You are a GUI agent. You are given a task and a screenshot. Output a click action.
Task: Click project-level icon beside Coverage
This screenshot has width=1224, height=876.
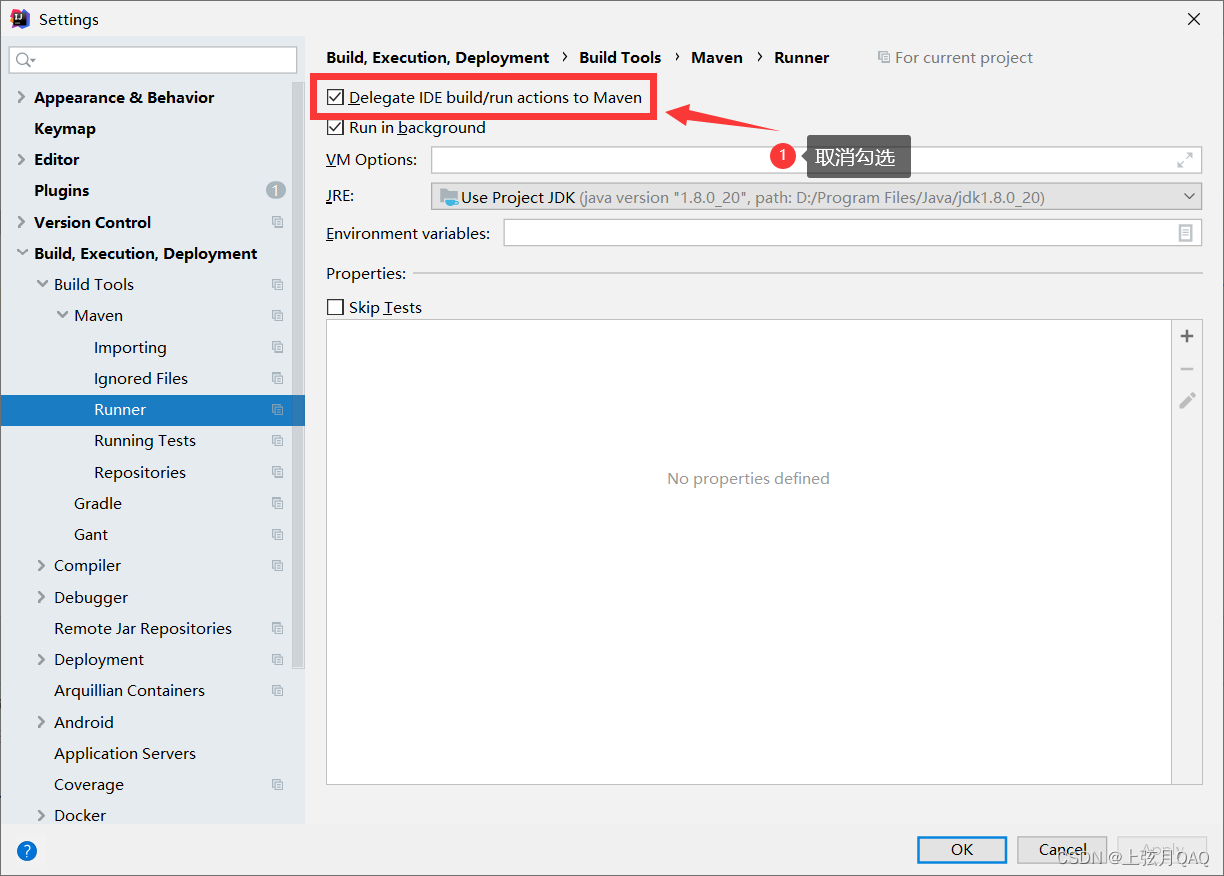coord(278,784)
